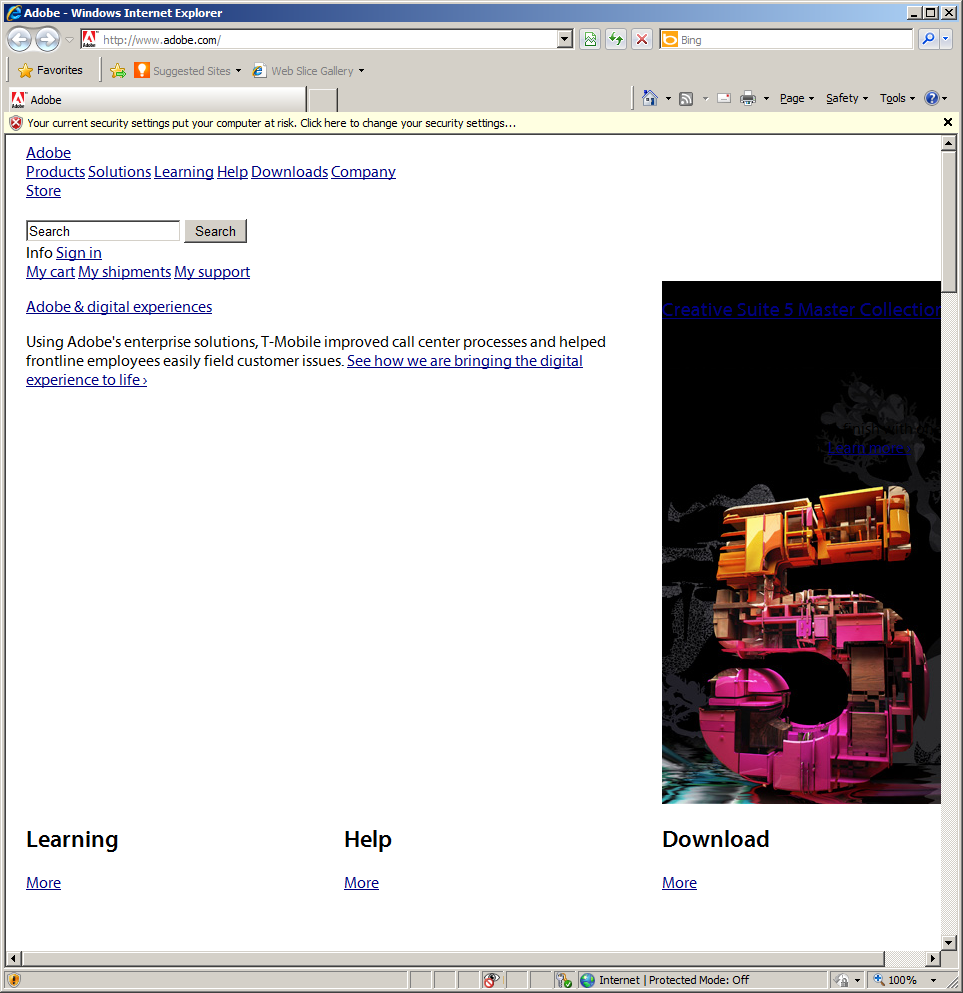Expand the address bar autocomplete dropdown
This screenshot has width=963, height=993.
[565, 39]
